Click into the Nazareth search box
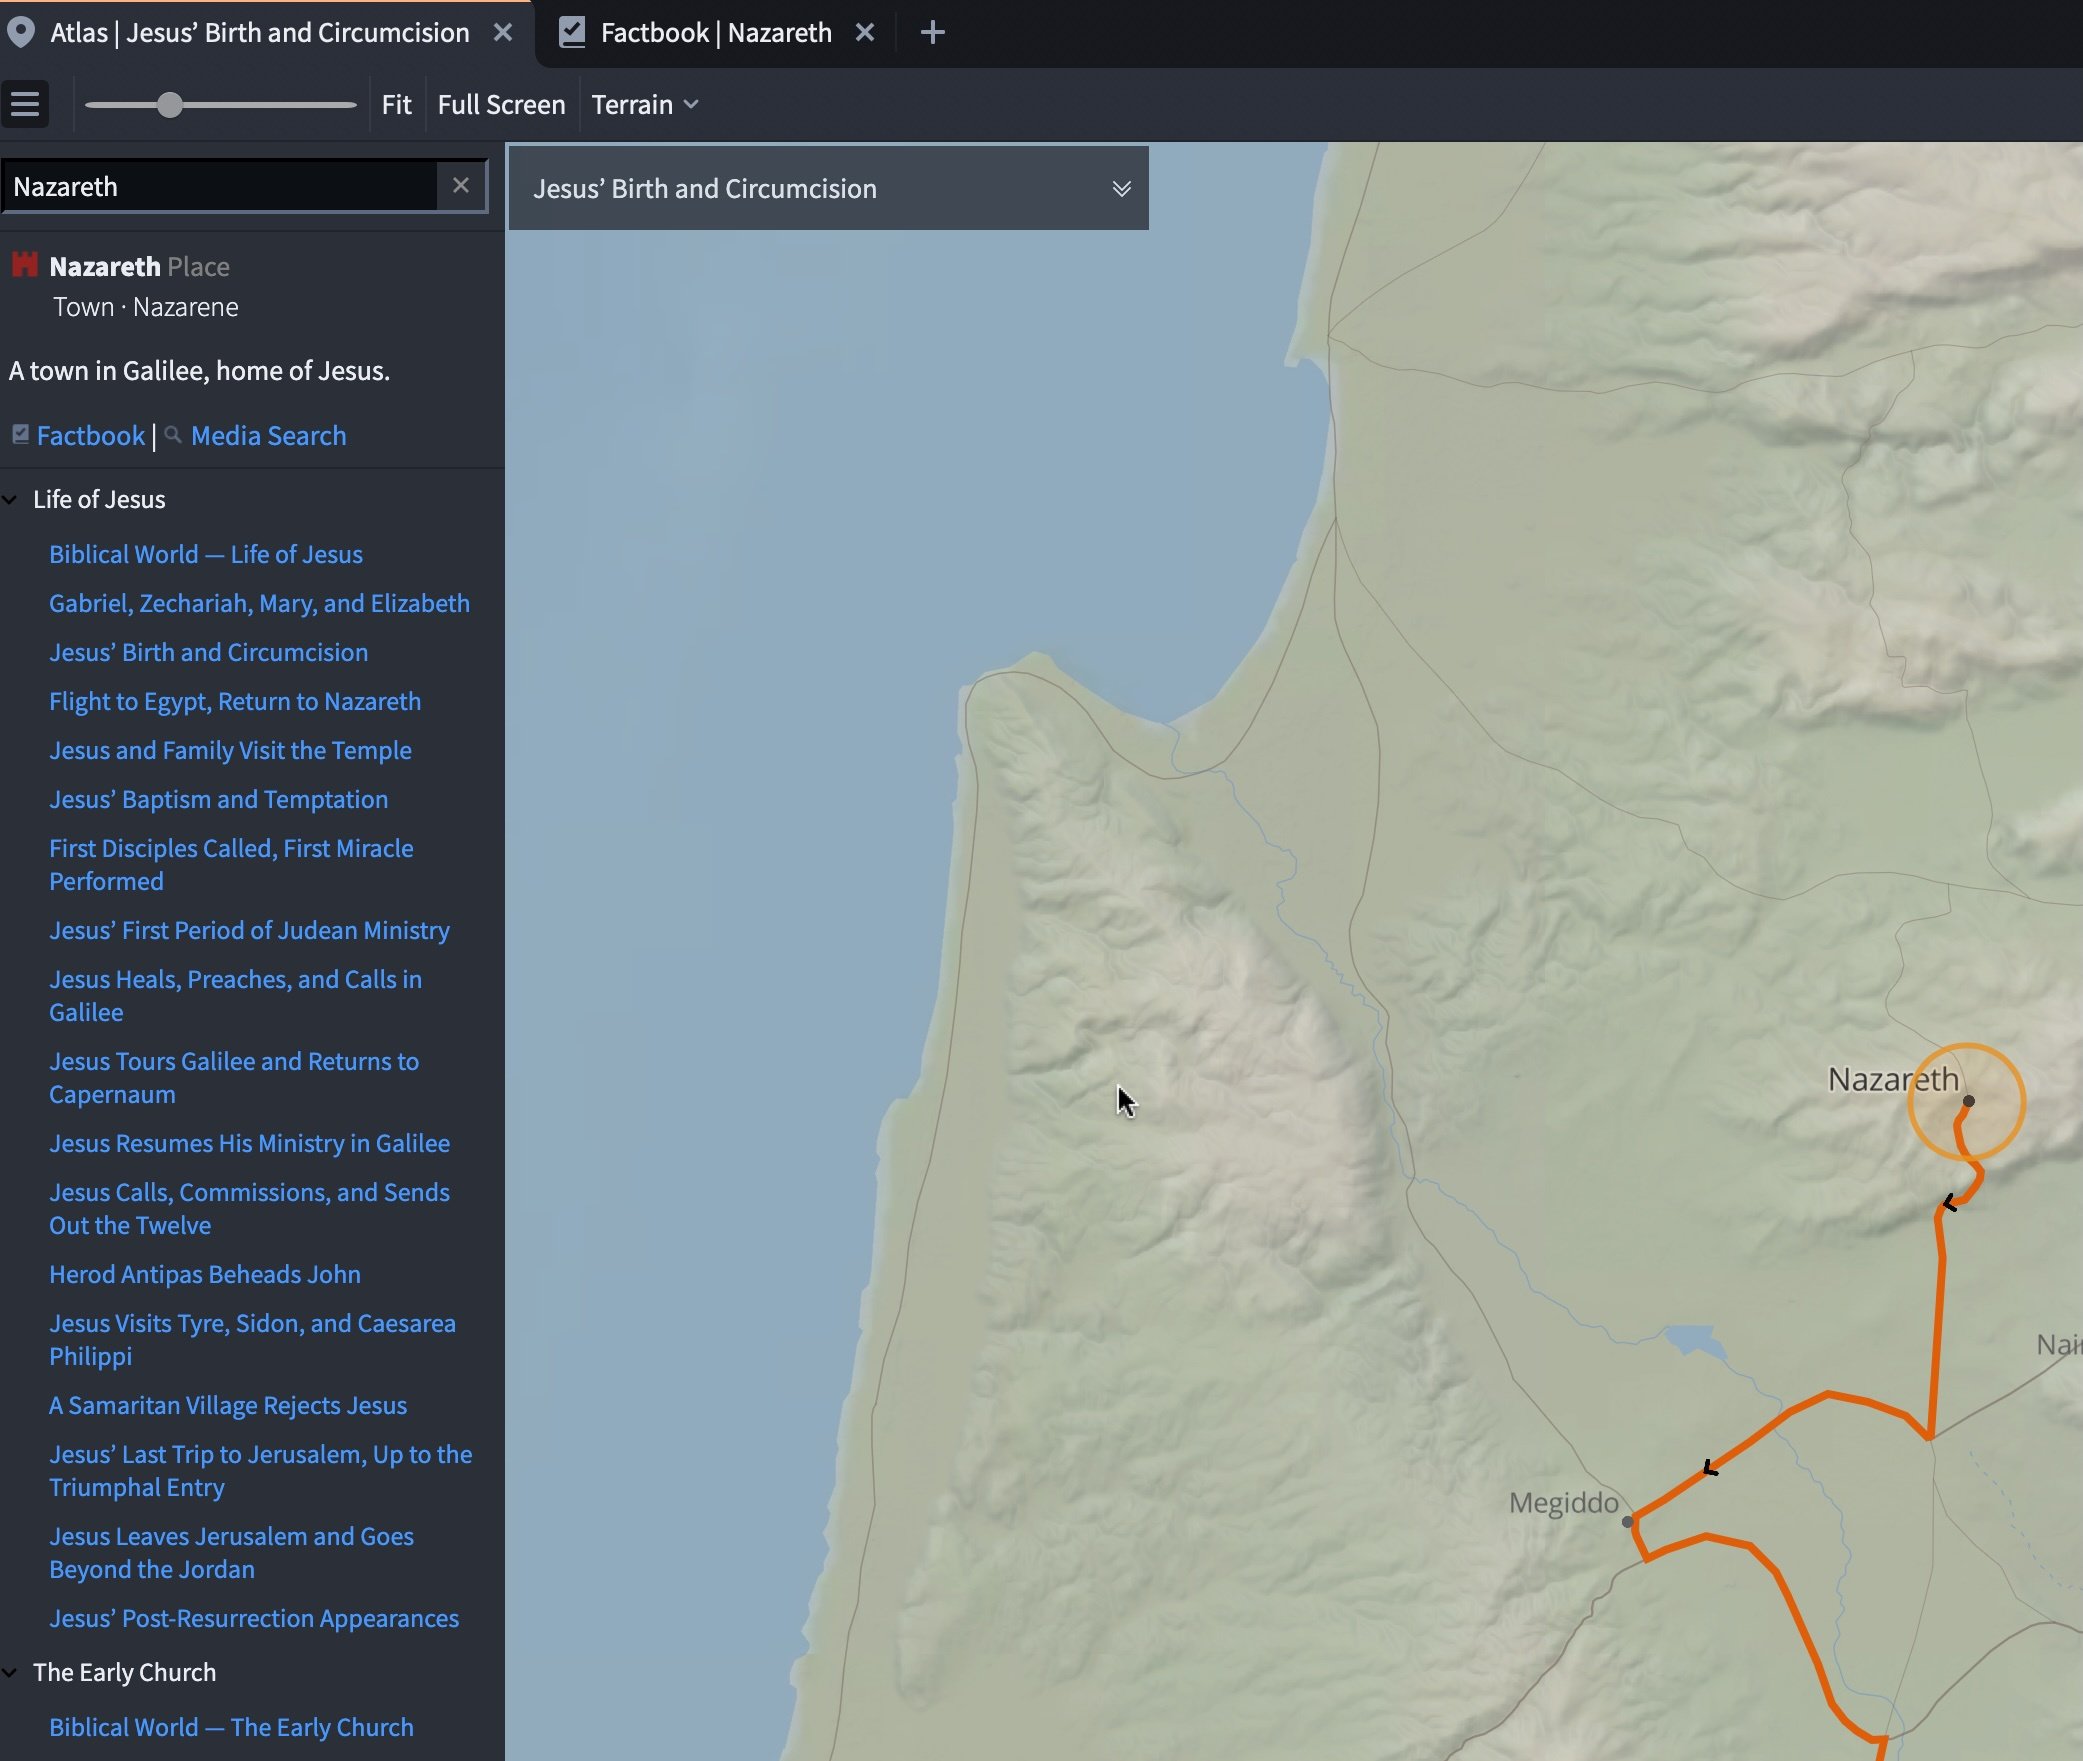Screen dimensions: 2083x1761 tap(220, 186)
